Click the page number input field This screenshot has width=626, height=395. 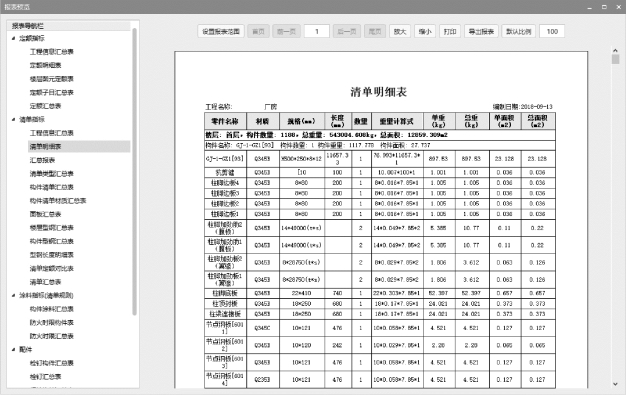(317, 32)
